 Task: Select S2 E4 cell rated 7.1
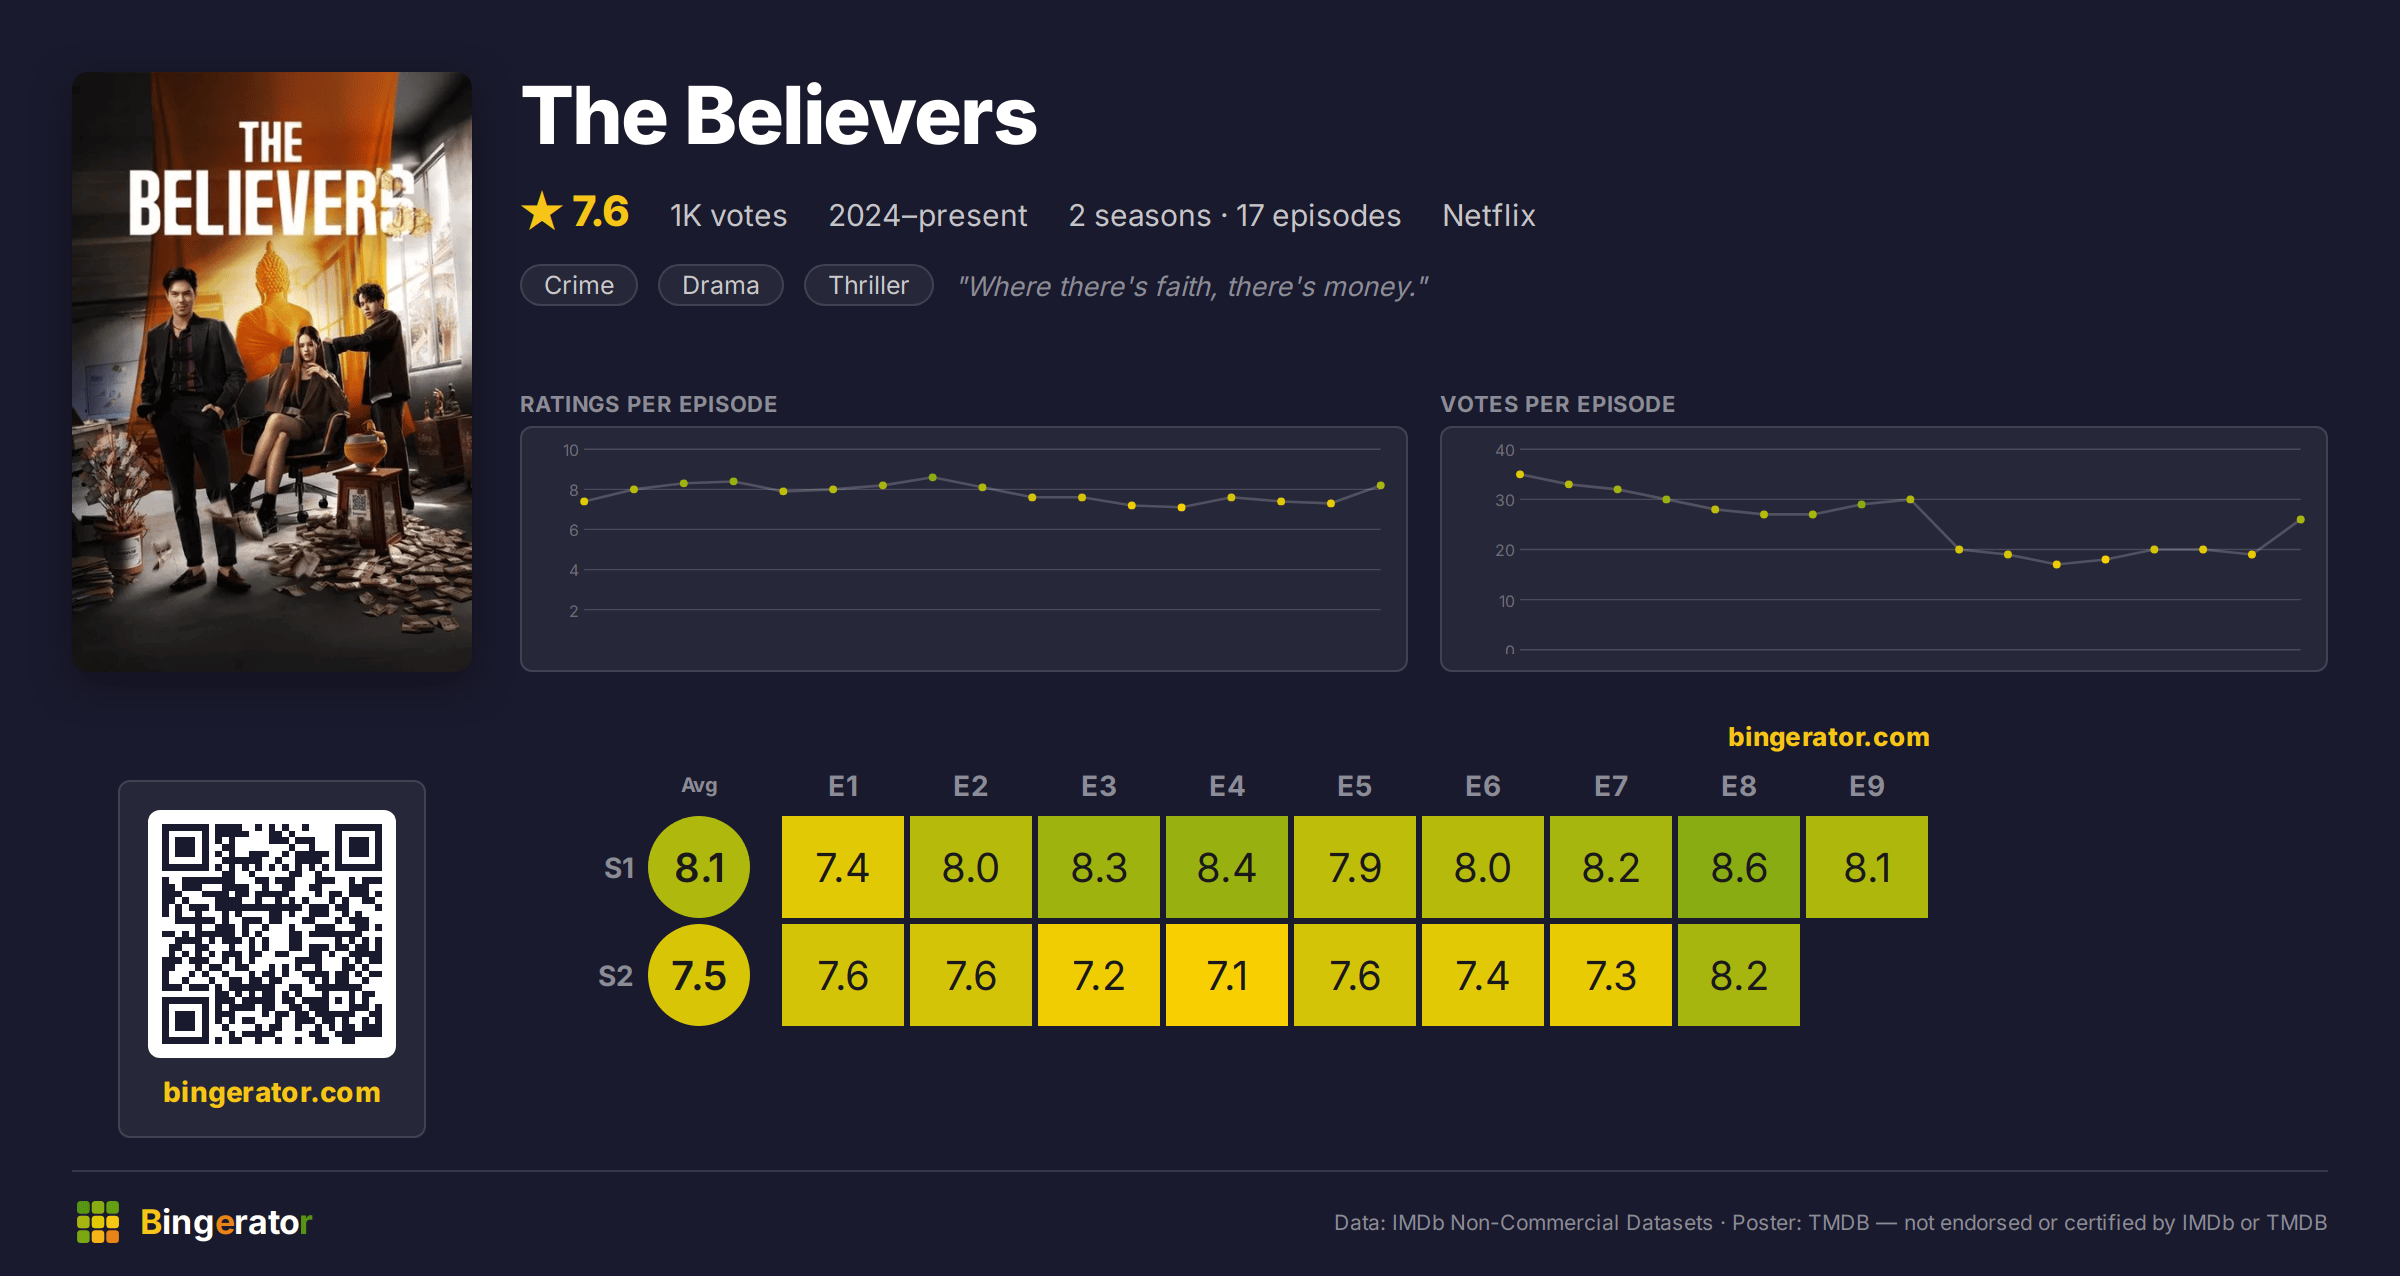pyautogui.click(x=1227, y=975)
